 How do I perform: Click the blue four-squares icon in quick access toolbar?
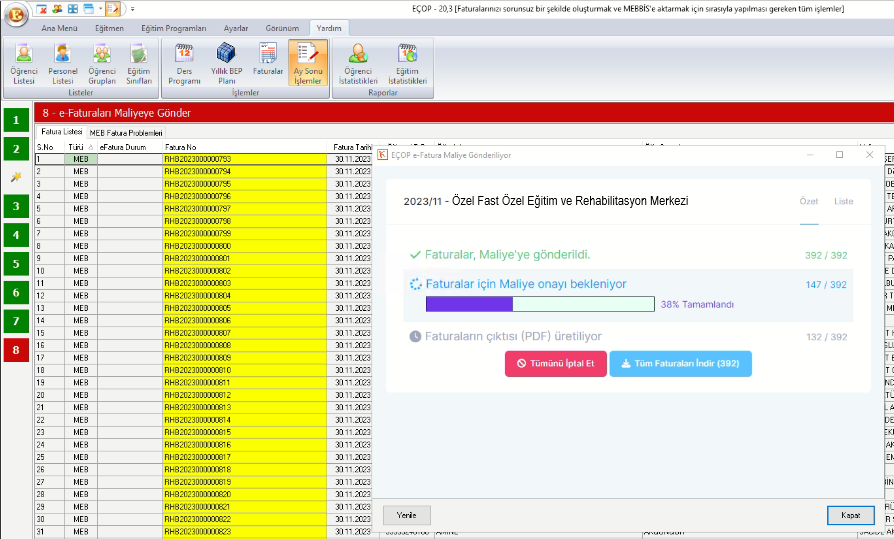pos(73,9)
